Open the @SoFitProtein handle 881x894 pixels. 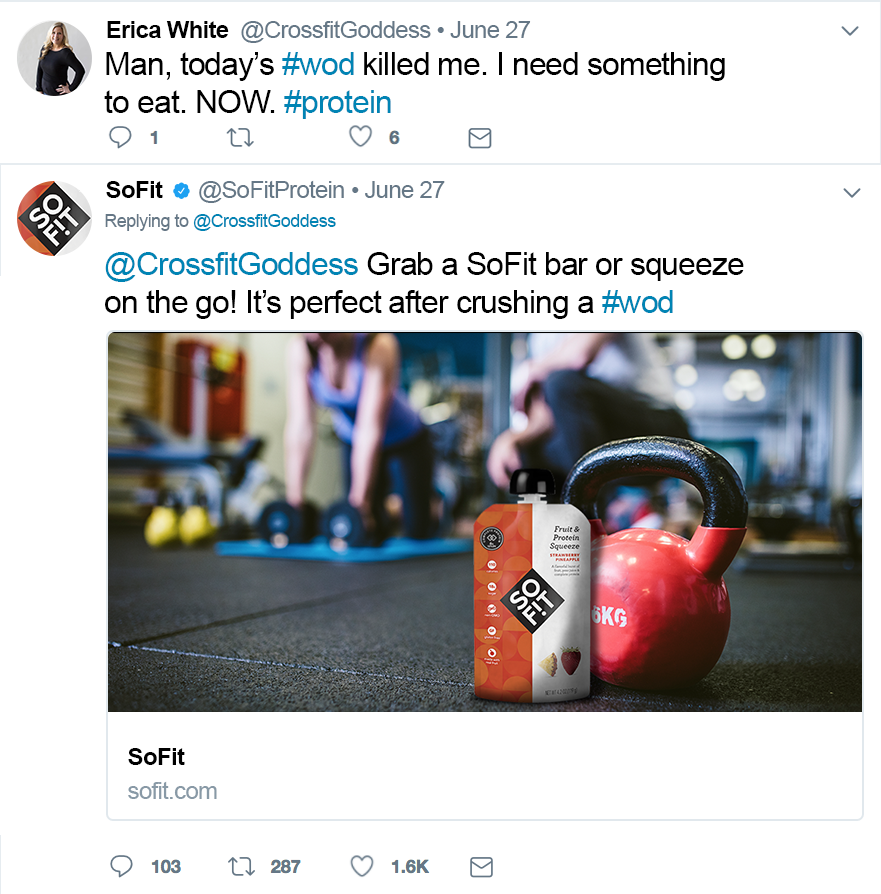(271, 190)
